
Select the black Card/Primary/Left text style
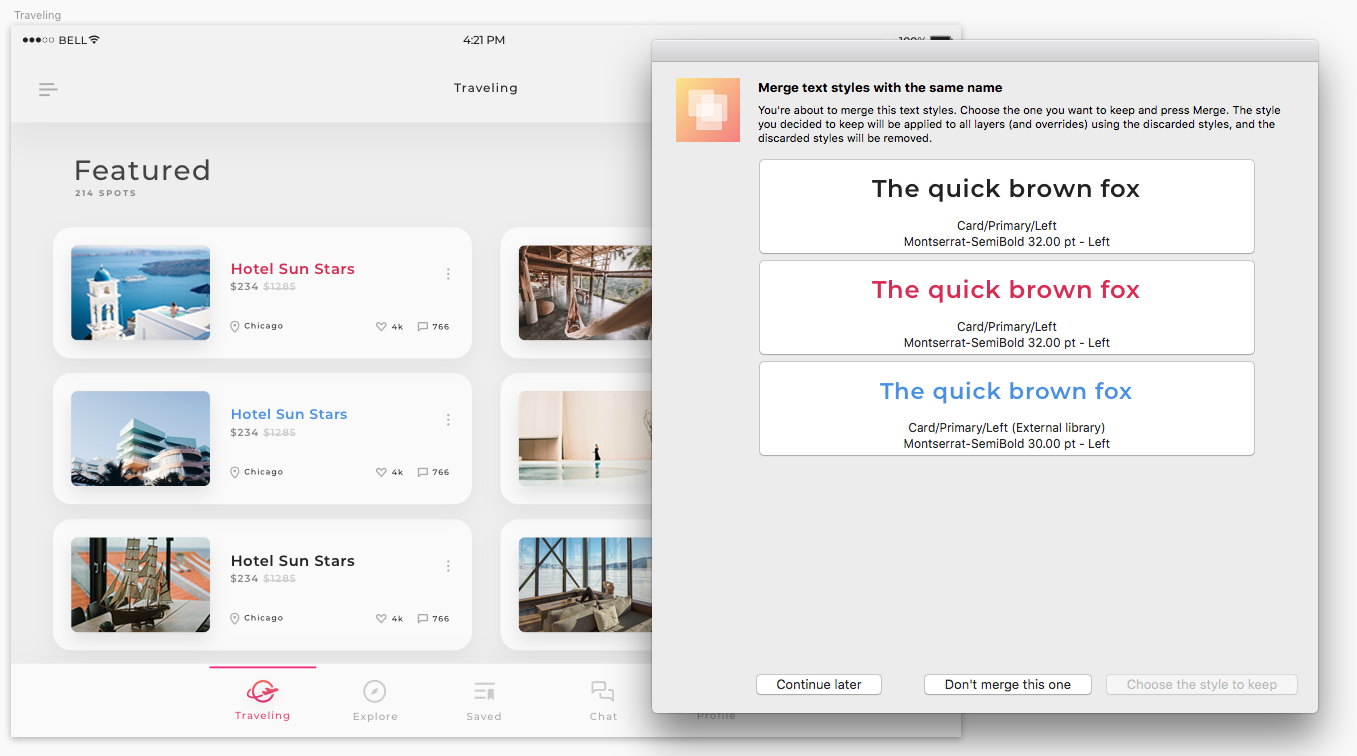point(1006,206)
